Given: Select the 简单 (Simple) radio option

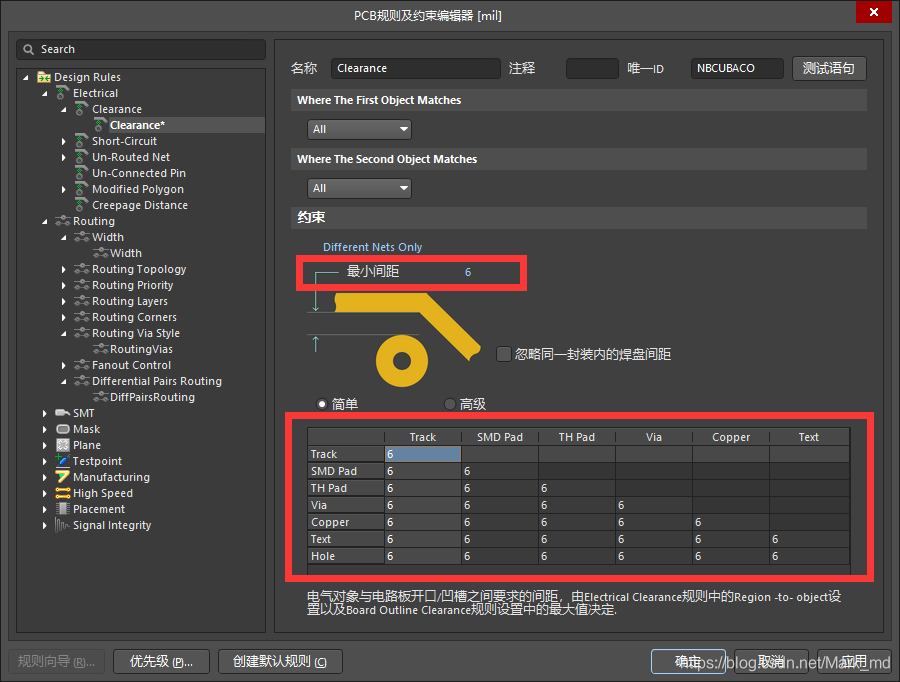Looking at the screenshot, I should pyautogui.click(x=322, y=404).
